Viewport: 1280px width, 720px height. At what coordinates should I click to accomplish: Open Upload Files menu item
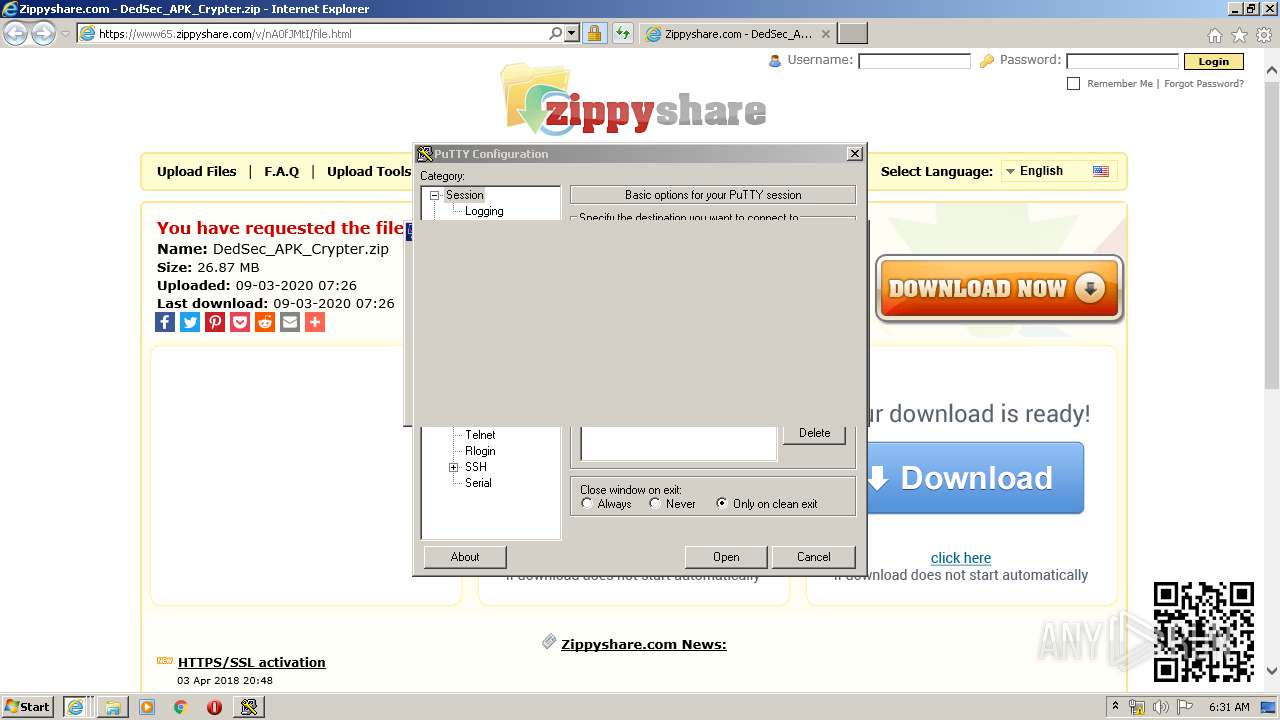pos(197,171)
